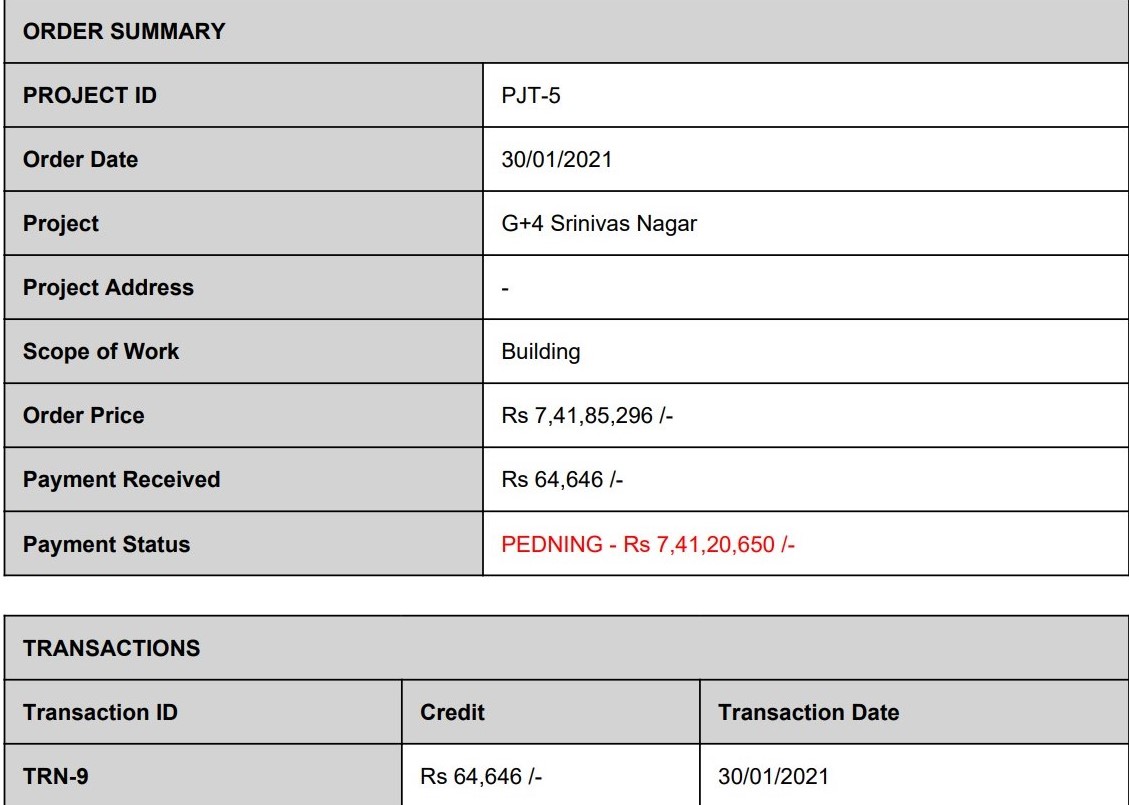Click the Credit column header
Viewport: 1129px width, 805px height.
tap(452, 712)
